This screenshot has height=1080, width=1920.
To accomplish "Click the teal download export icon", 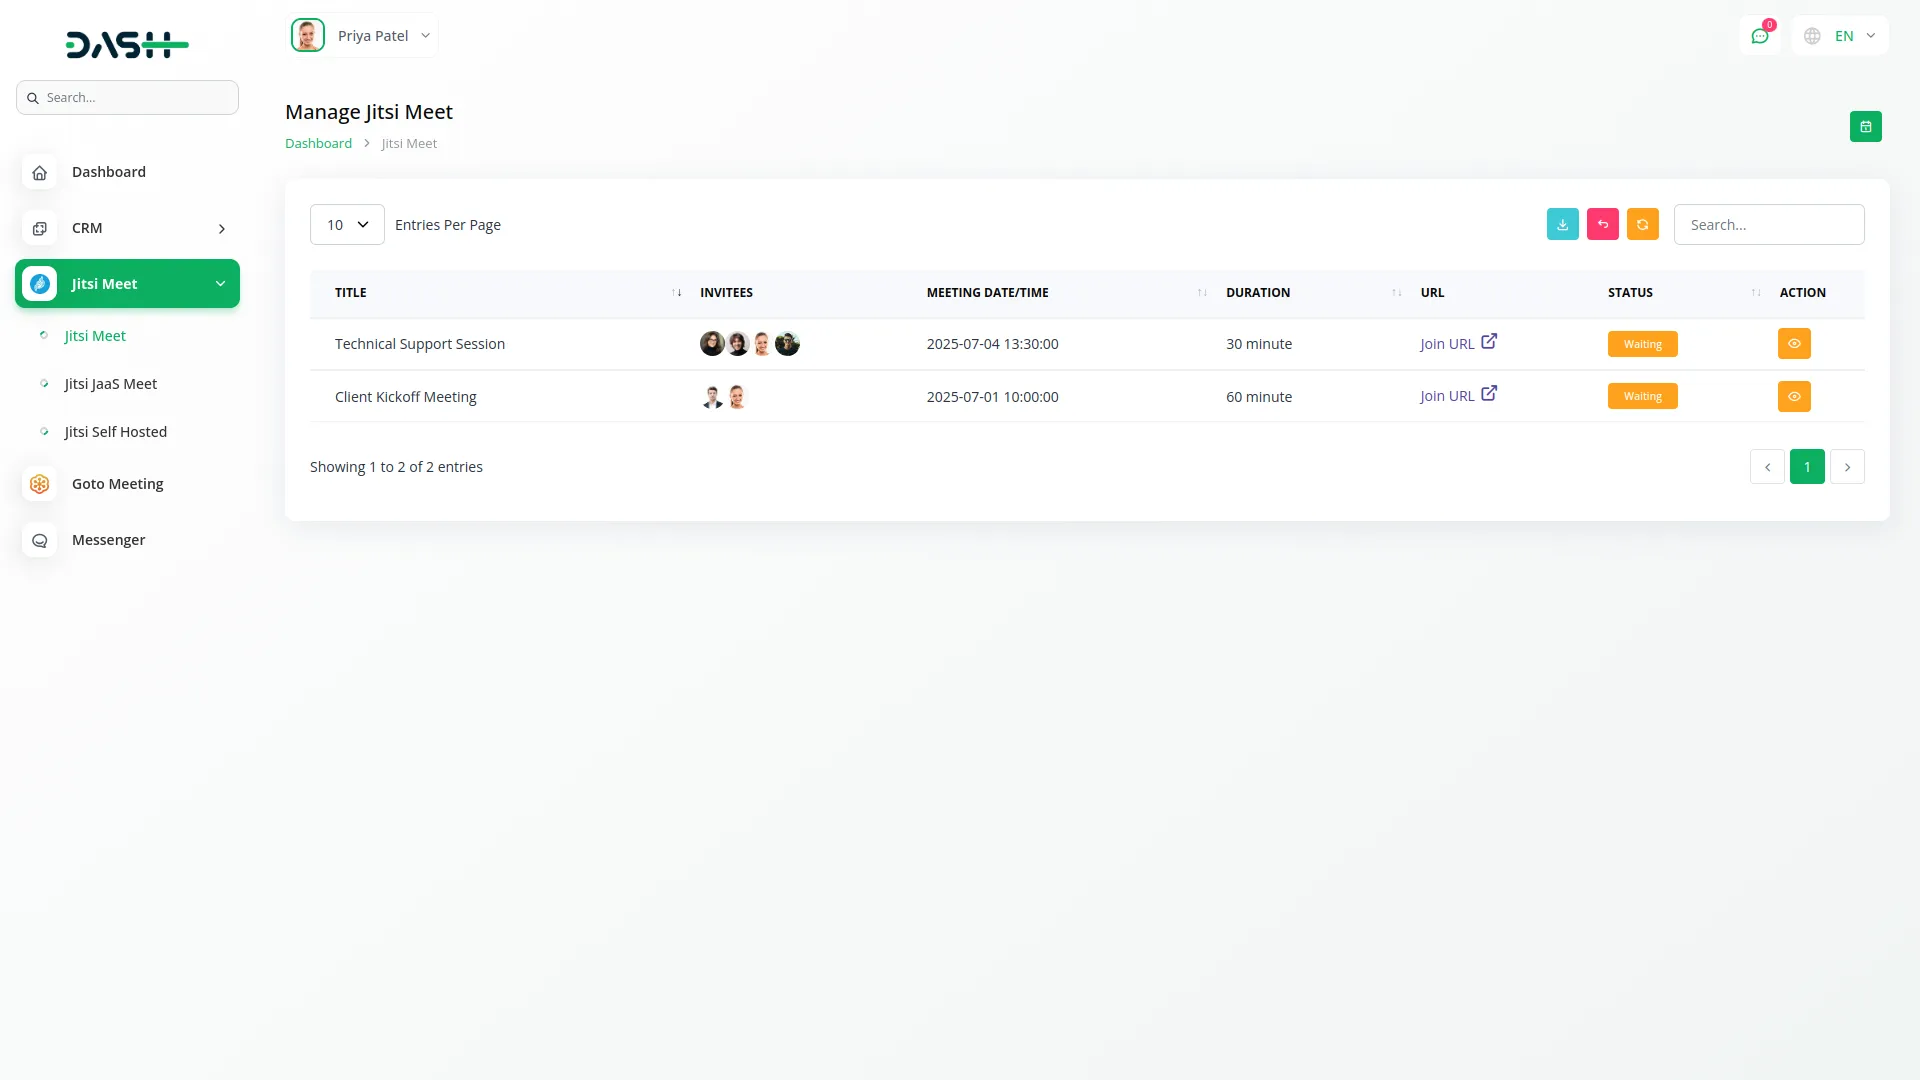I will pyautogui.click(x=1562, y=224).
